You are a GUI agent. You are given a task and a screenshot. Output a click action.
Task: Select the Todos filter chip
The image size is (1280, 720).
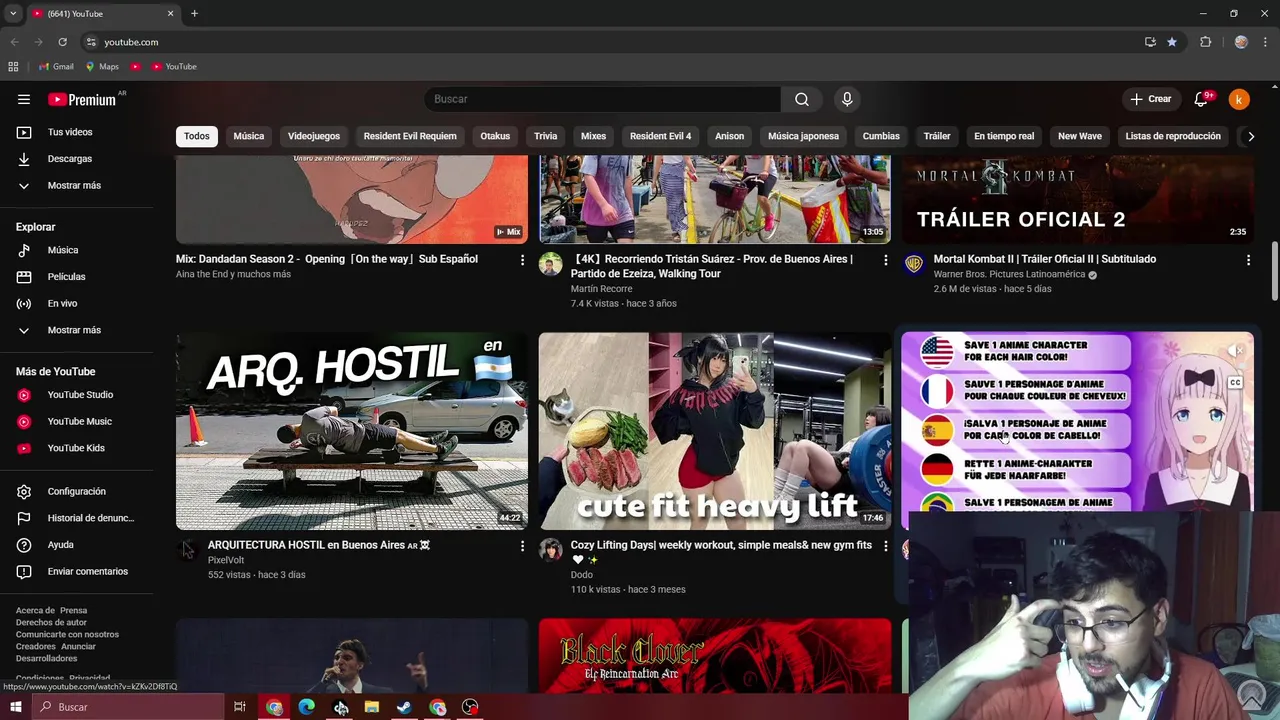tap(197, 136)
